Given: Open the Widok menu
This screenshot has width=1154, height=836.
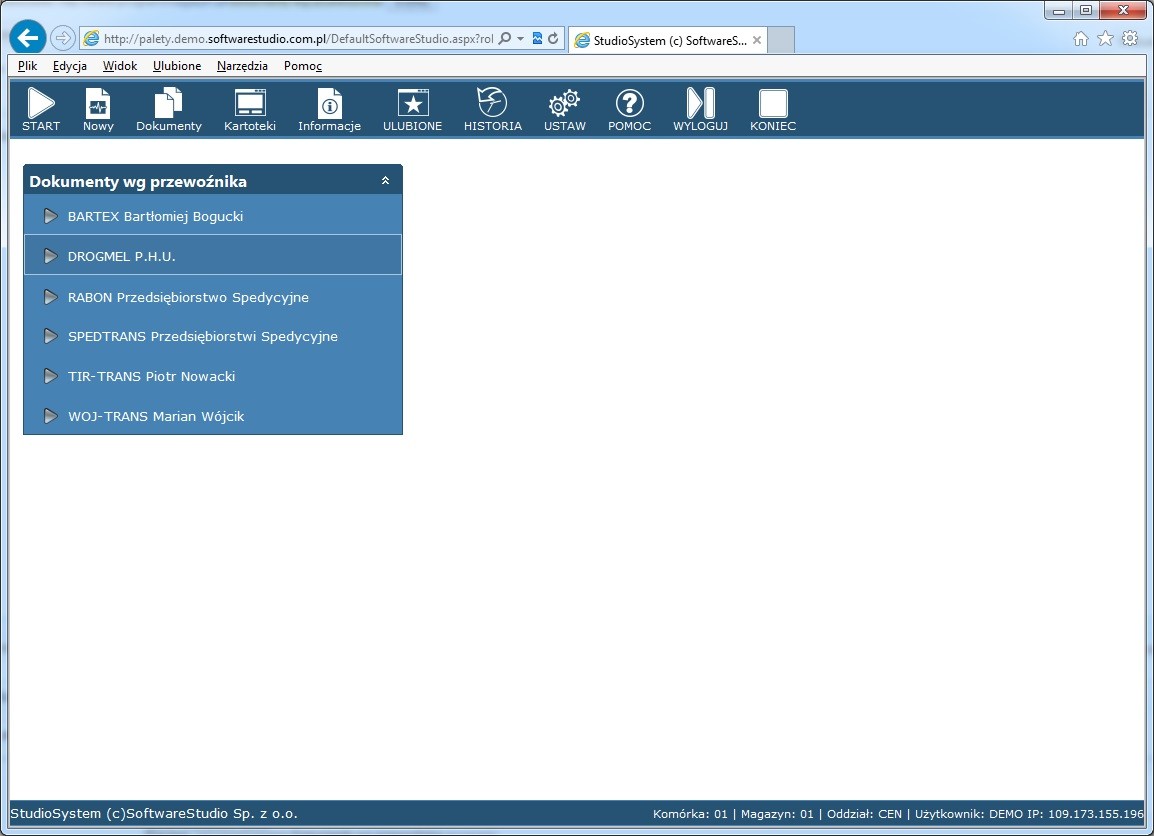Looking at the screenshot, I should [120, 65].
